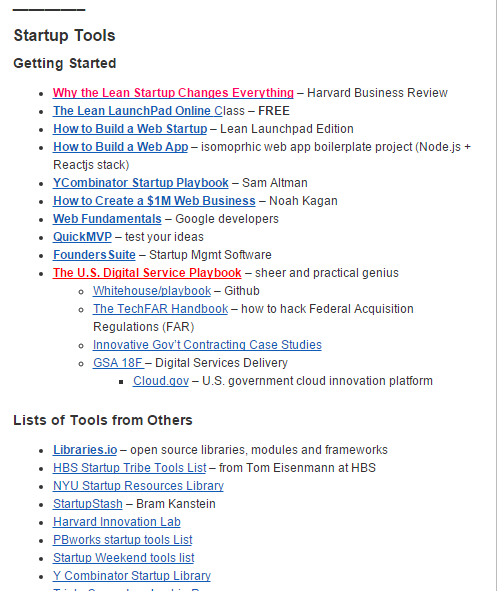Click HBS Startup Tribe Tools List link
The height and width of the screenshot is (591, 502).
(130, 468)
